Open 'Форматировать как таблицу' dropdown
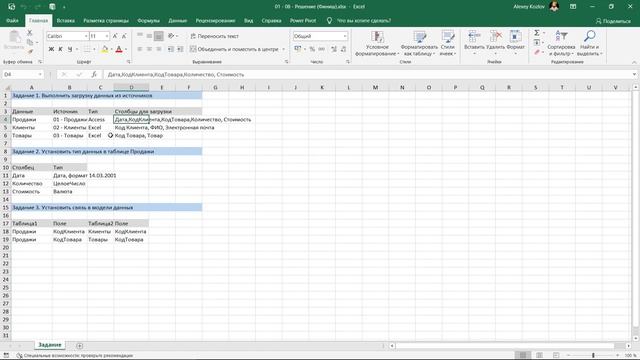This screenshot has width=640, height=360. click(419, 43)
